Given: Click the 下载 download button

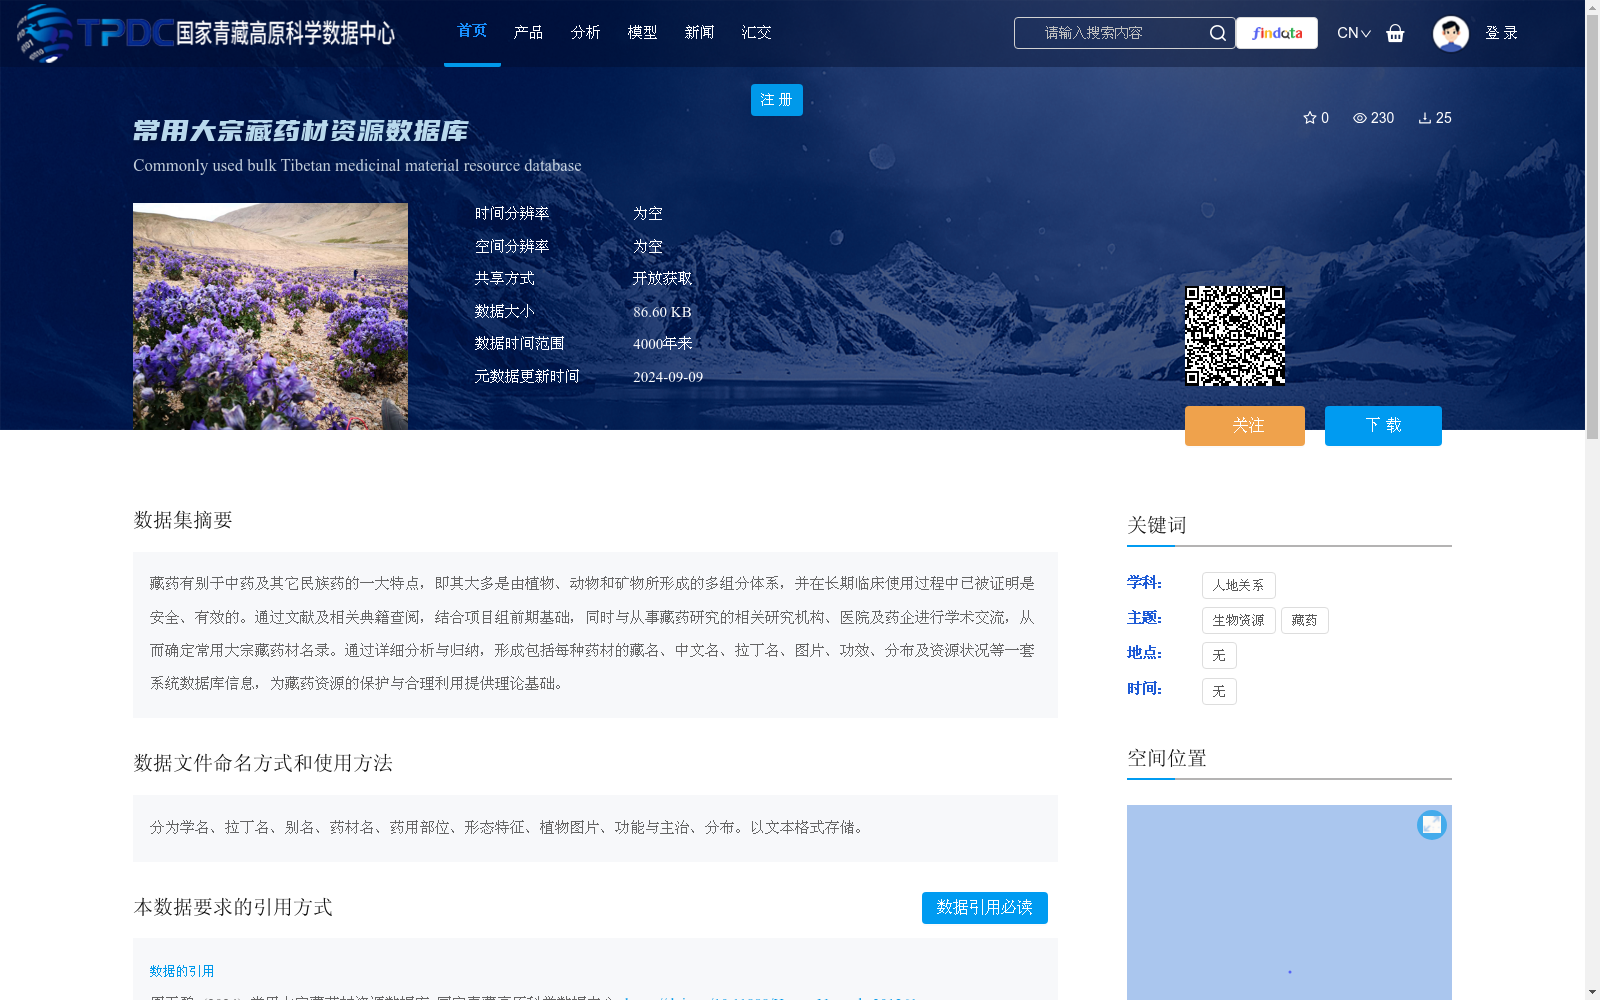Looking at the screenshot, I should (x=1383, y=425).
